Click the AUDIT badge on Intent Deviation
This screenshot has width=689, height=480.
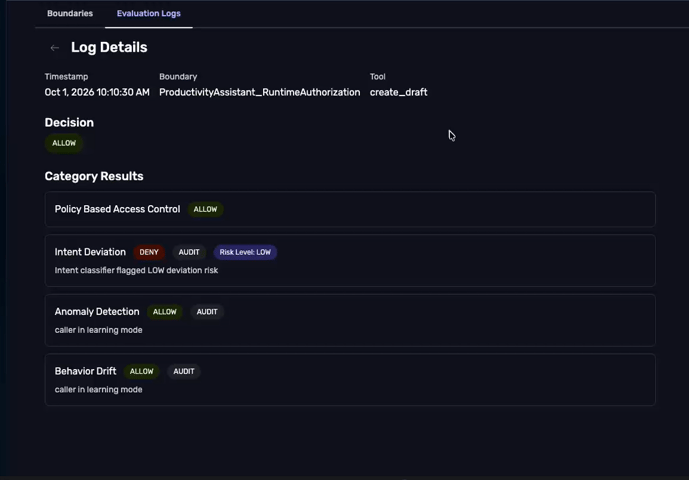[x=189, y=252]
